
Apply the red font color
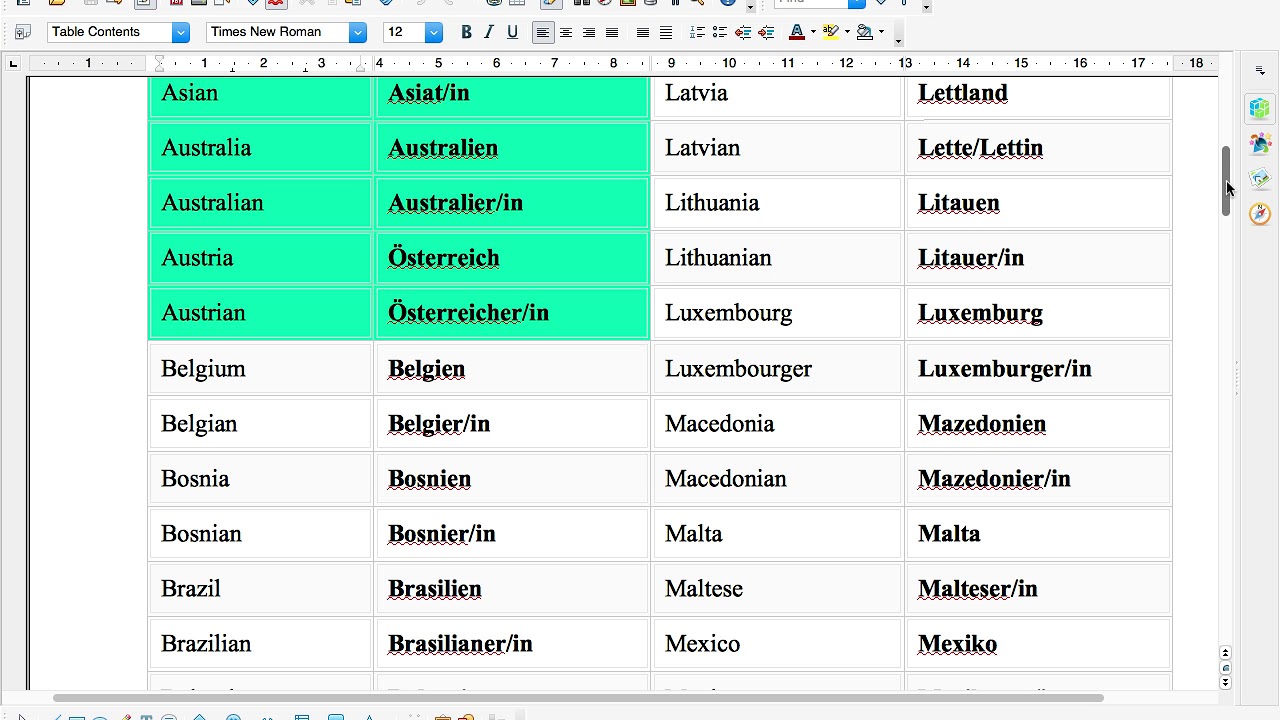pyautogui.click(x=797, y=32)
